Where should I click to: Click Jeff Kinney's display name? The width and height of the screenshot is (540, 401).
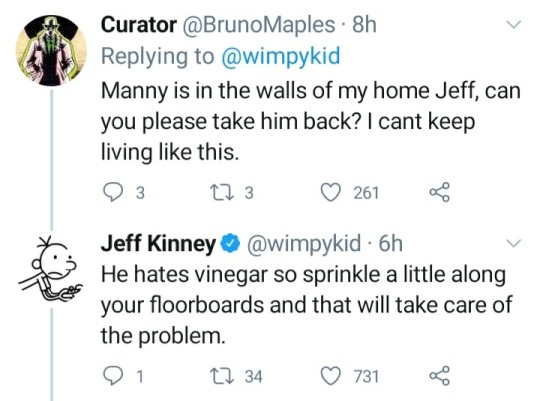(x=158, y=244)
